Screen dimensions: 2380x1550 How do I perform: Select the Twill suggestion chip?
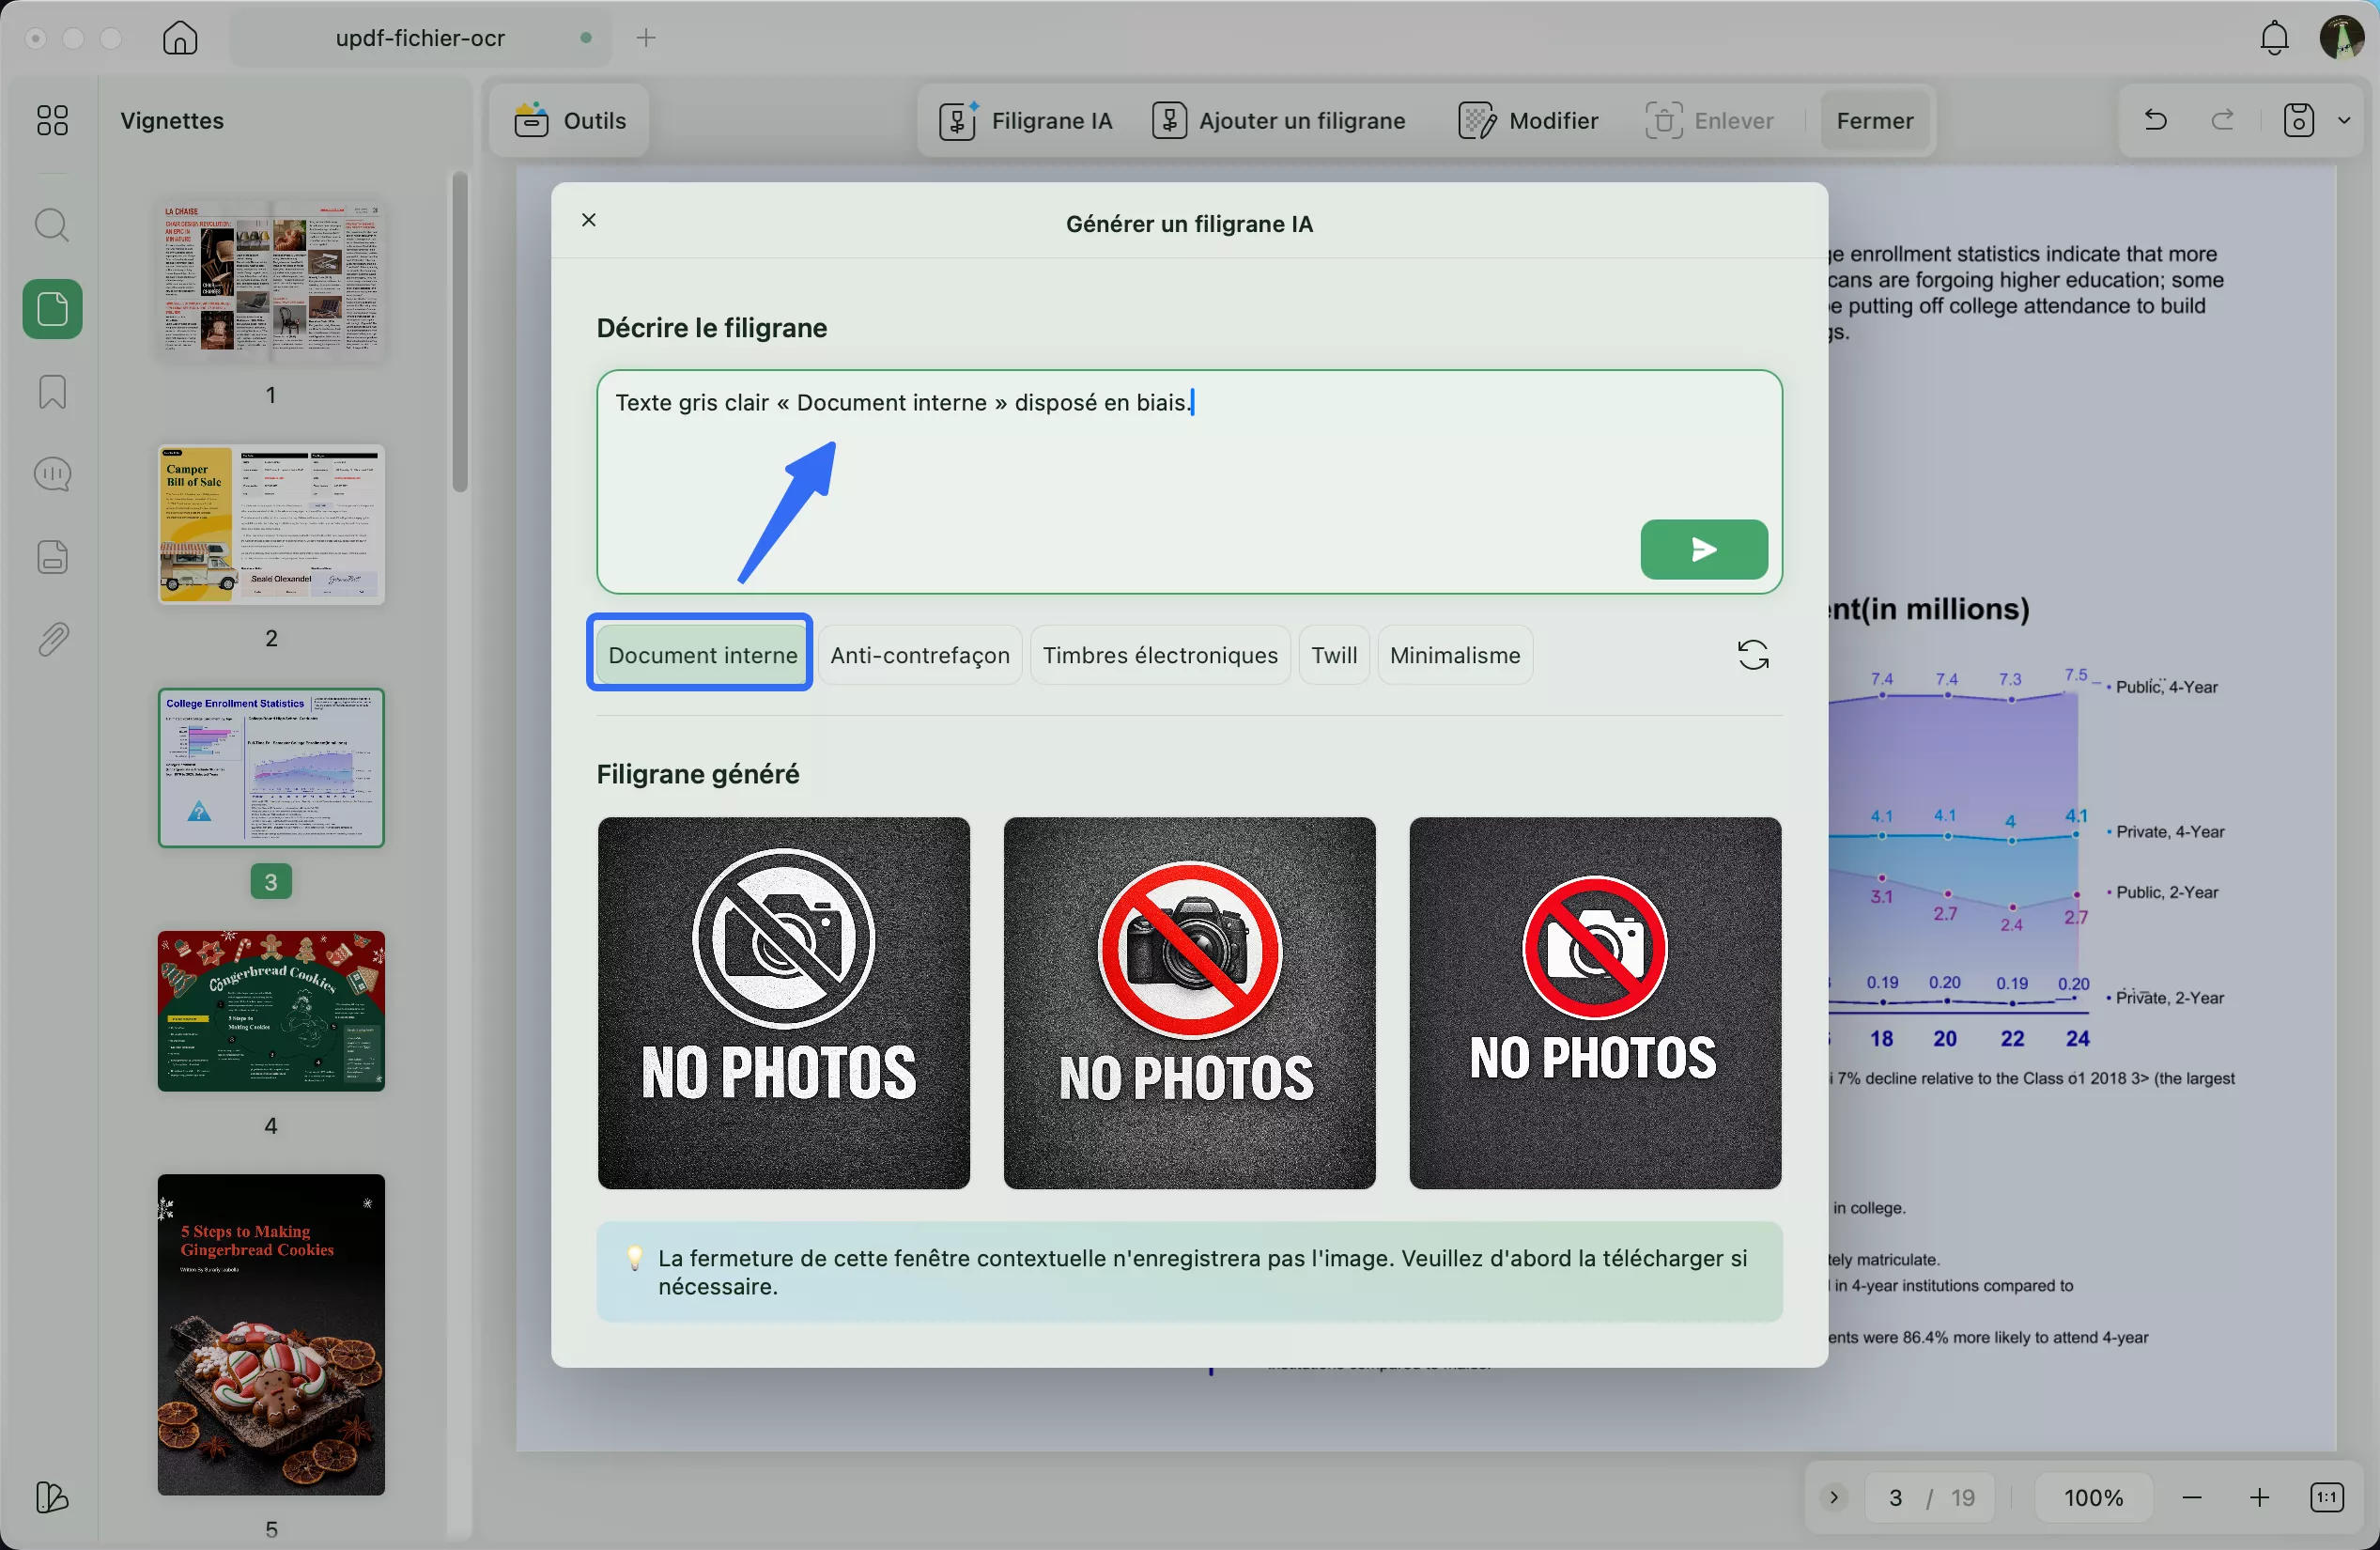click(1333, 655)
